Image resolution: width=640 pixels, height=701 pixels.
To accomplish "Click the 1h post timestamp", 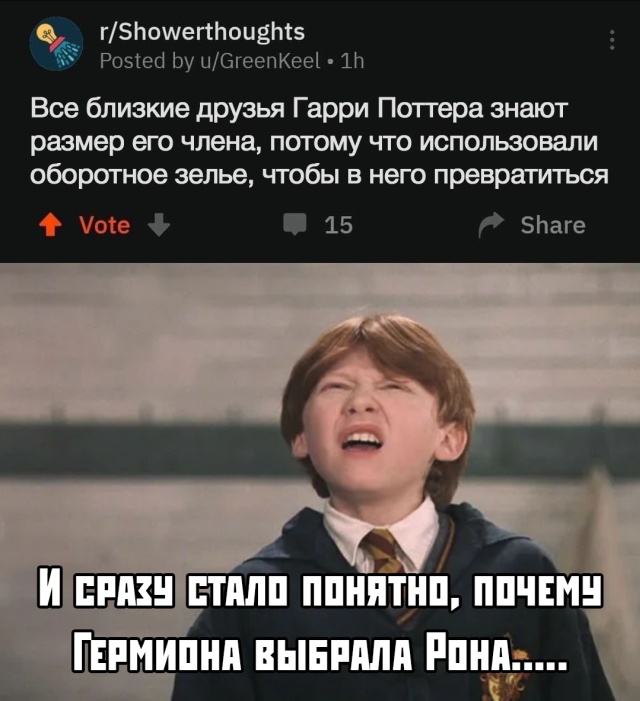I will pos(353,60).
